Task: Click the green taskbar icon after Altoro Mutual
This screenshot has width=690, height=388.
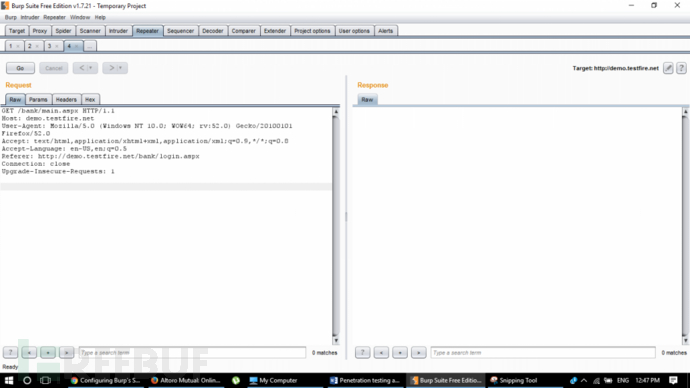Action: [x=236, y=380]
